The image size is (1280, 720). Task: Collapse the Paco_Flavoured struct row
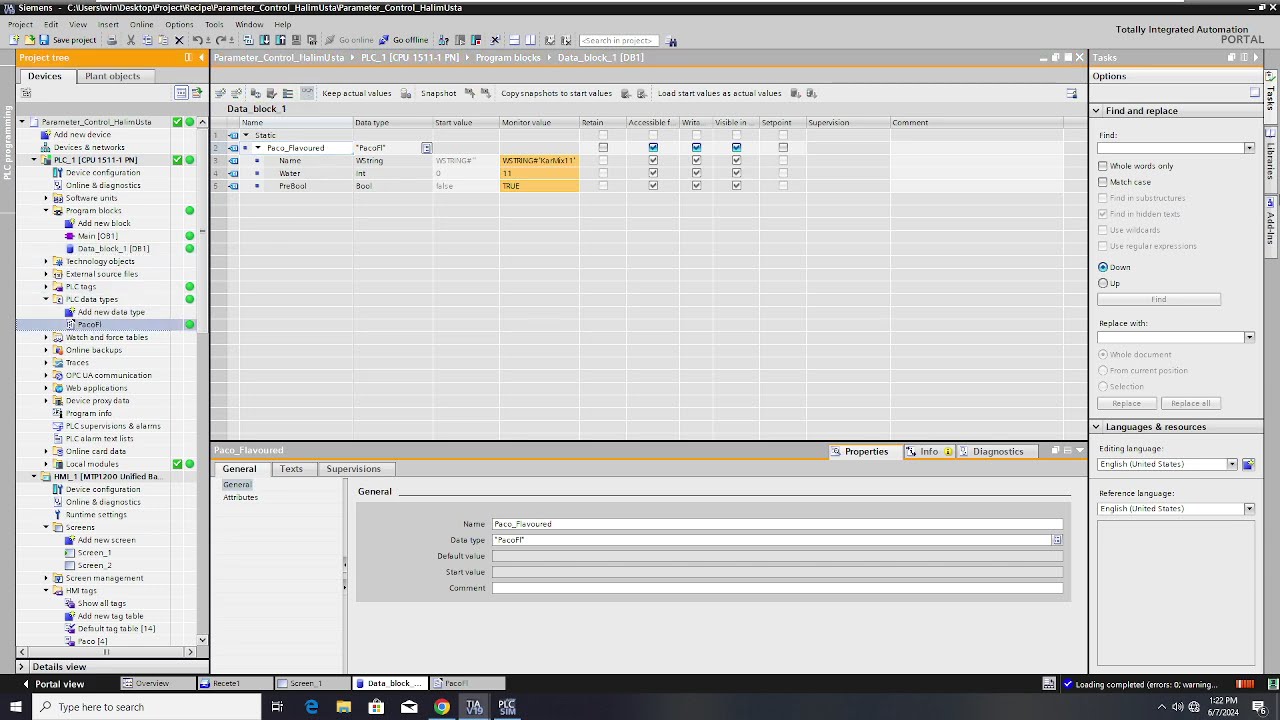(258, 148)
